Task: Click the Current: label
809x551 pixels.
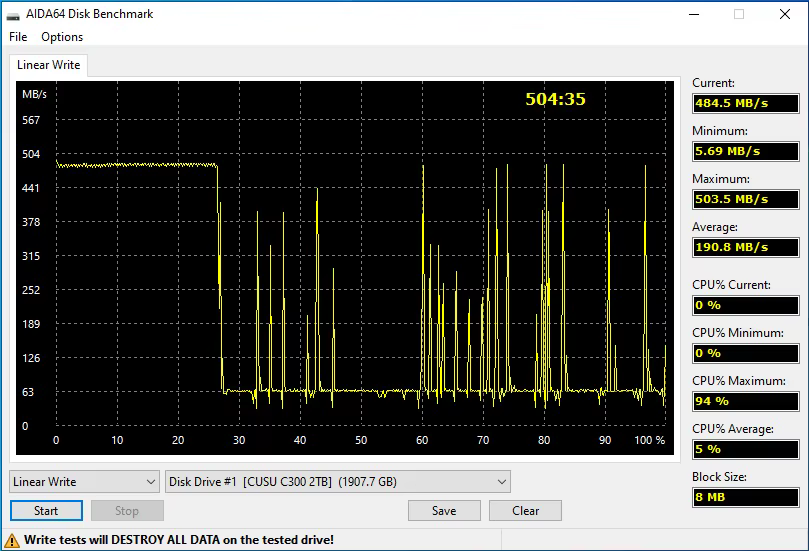Action: point(713,83)
